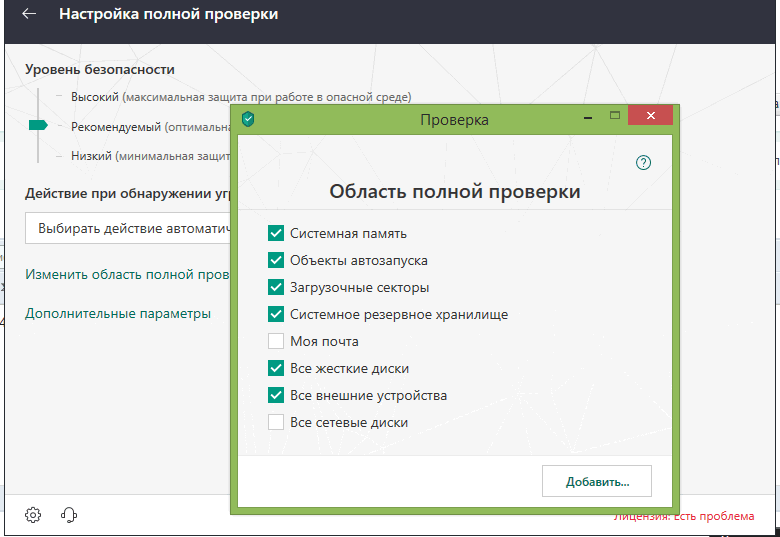Viewport: 780px width, 537px height.
Task: Set the security slider to Низкий
Action: coord(39,156)
